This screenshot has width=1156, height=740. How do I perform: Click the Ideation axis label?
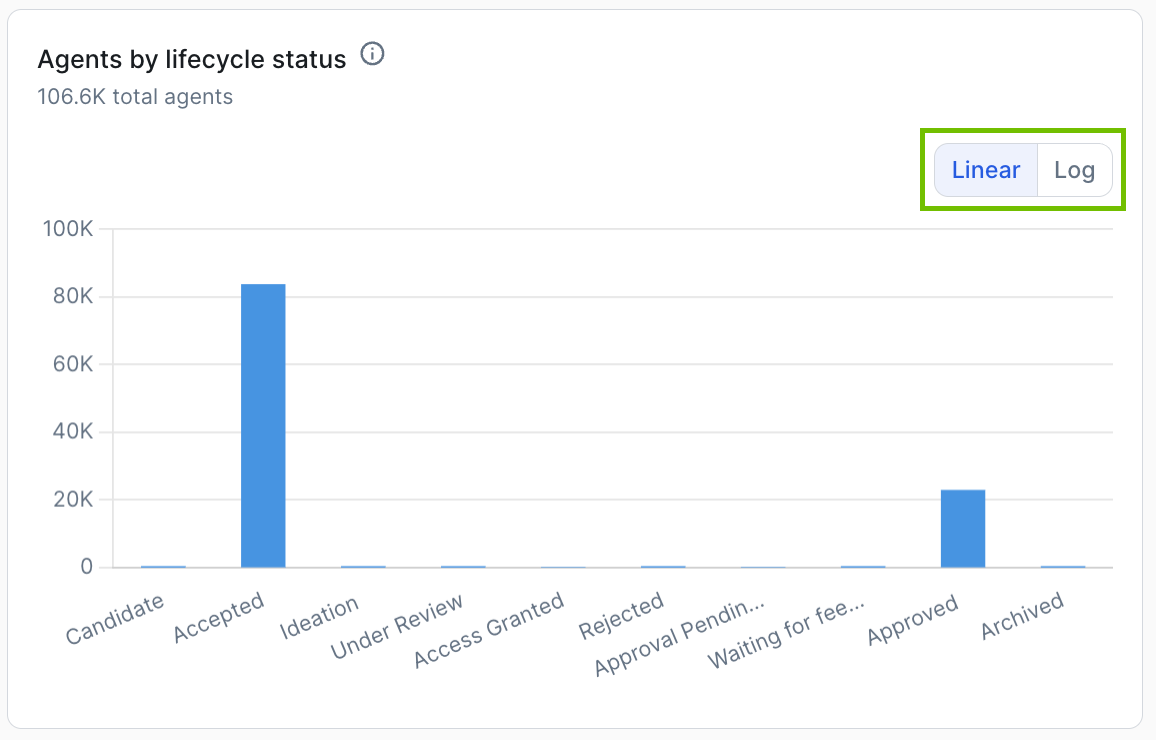319,617
